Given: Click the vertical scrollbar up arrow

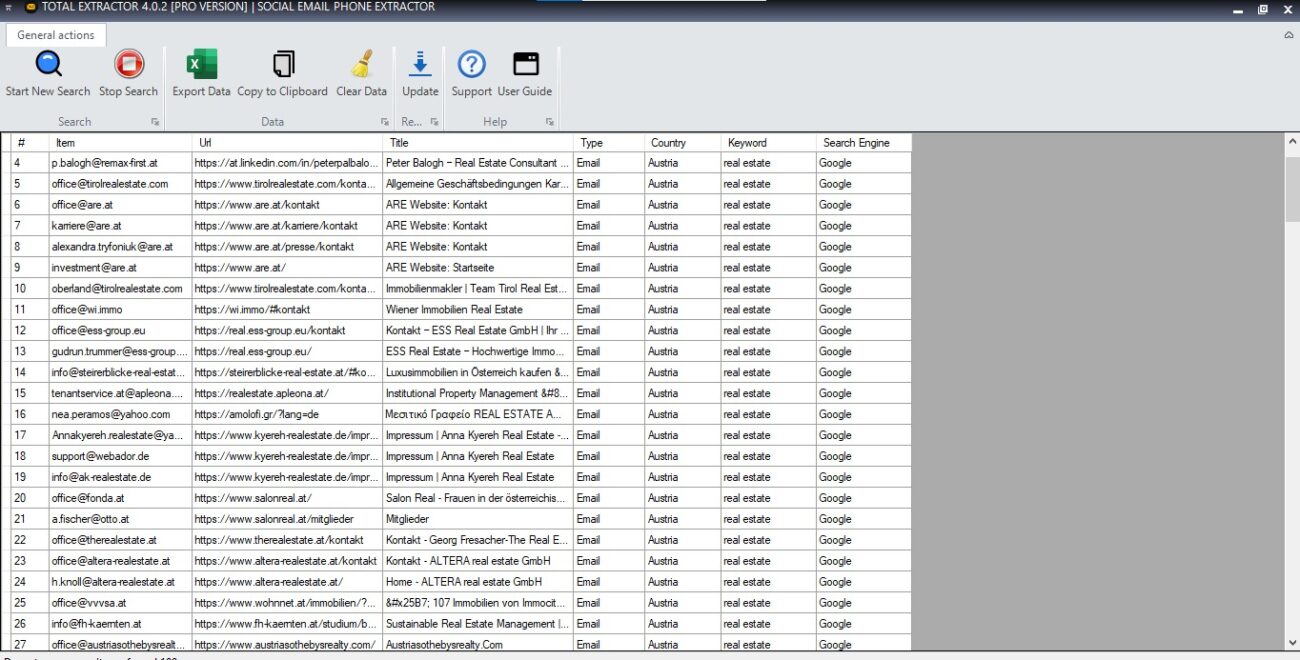Looking at the screenshot, I should pos(1291,142).
